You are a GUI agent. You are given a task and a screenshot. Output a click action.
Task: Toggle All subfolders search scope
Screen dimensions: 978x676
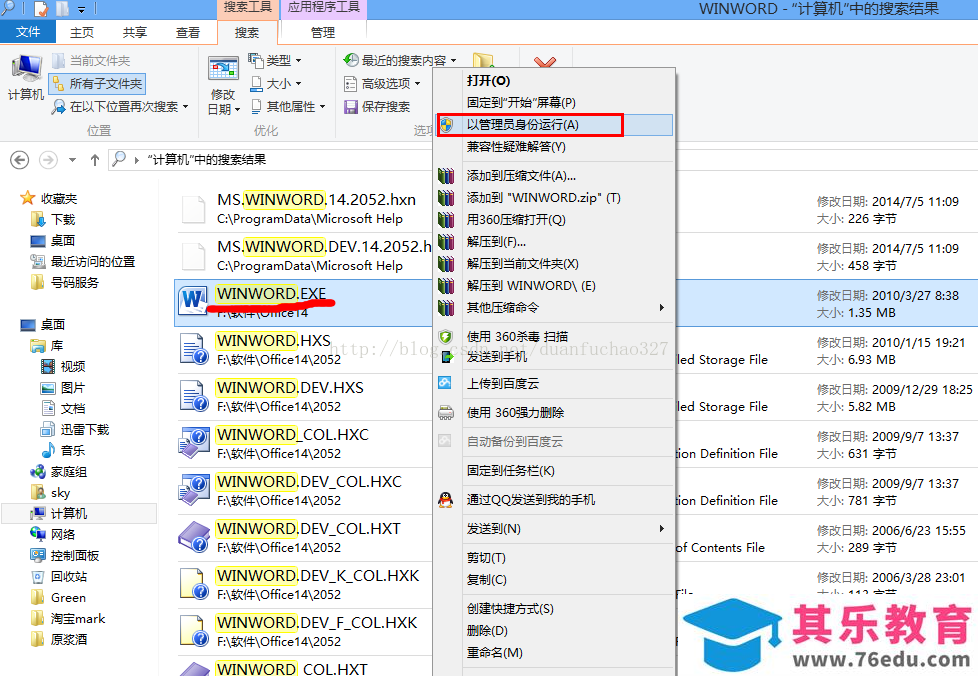(97, 84)
